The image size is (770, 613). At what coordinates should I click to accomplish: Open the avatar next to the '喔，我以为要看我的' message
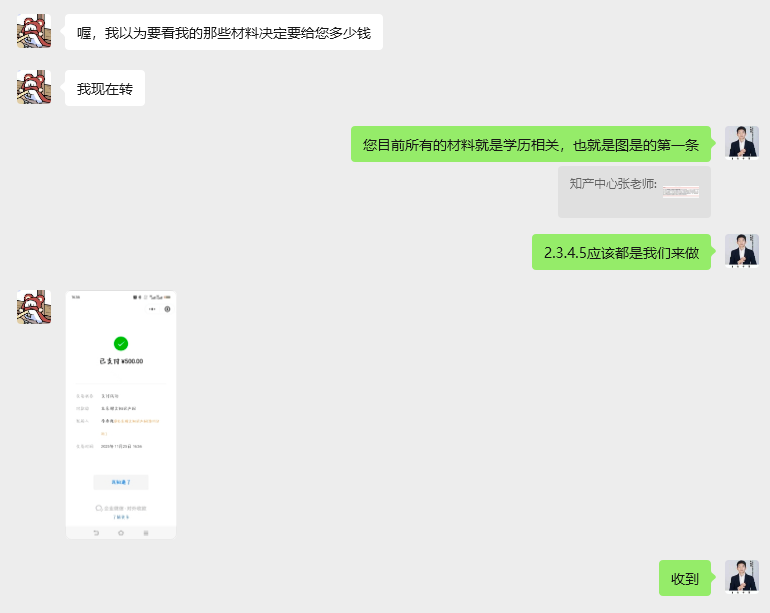(34, 32)
